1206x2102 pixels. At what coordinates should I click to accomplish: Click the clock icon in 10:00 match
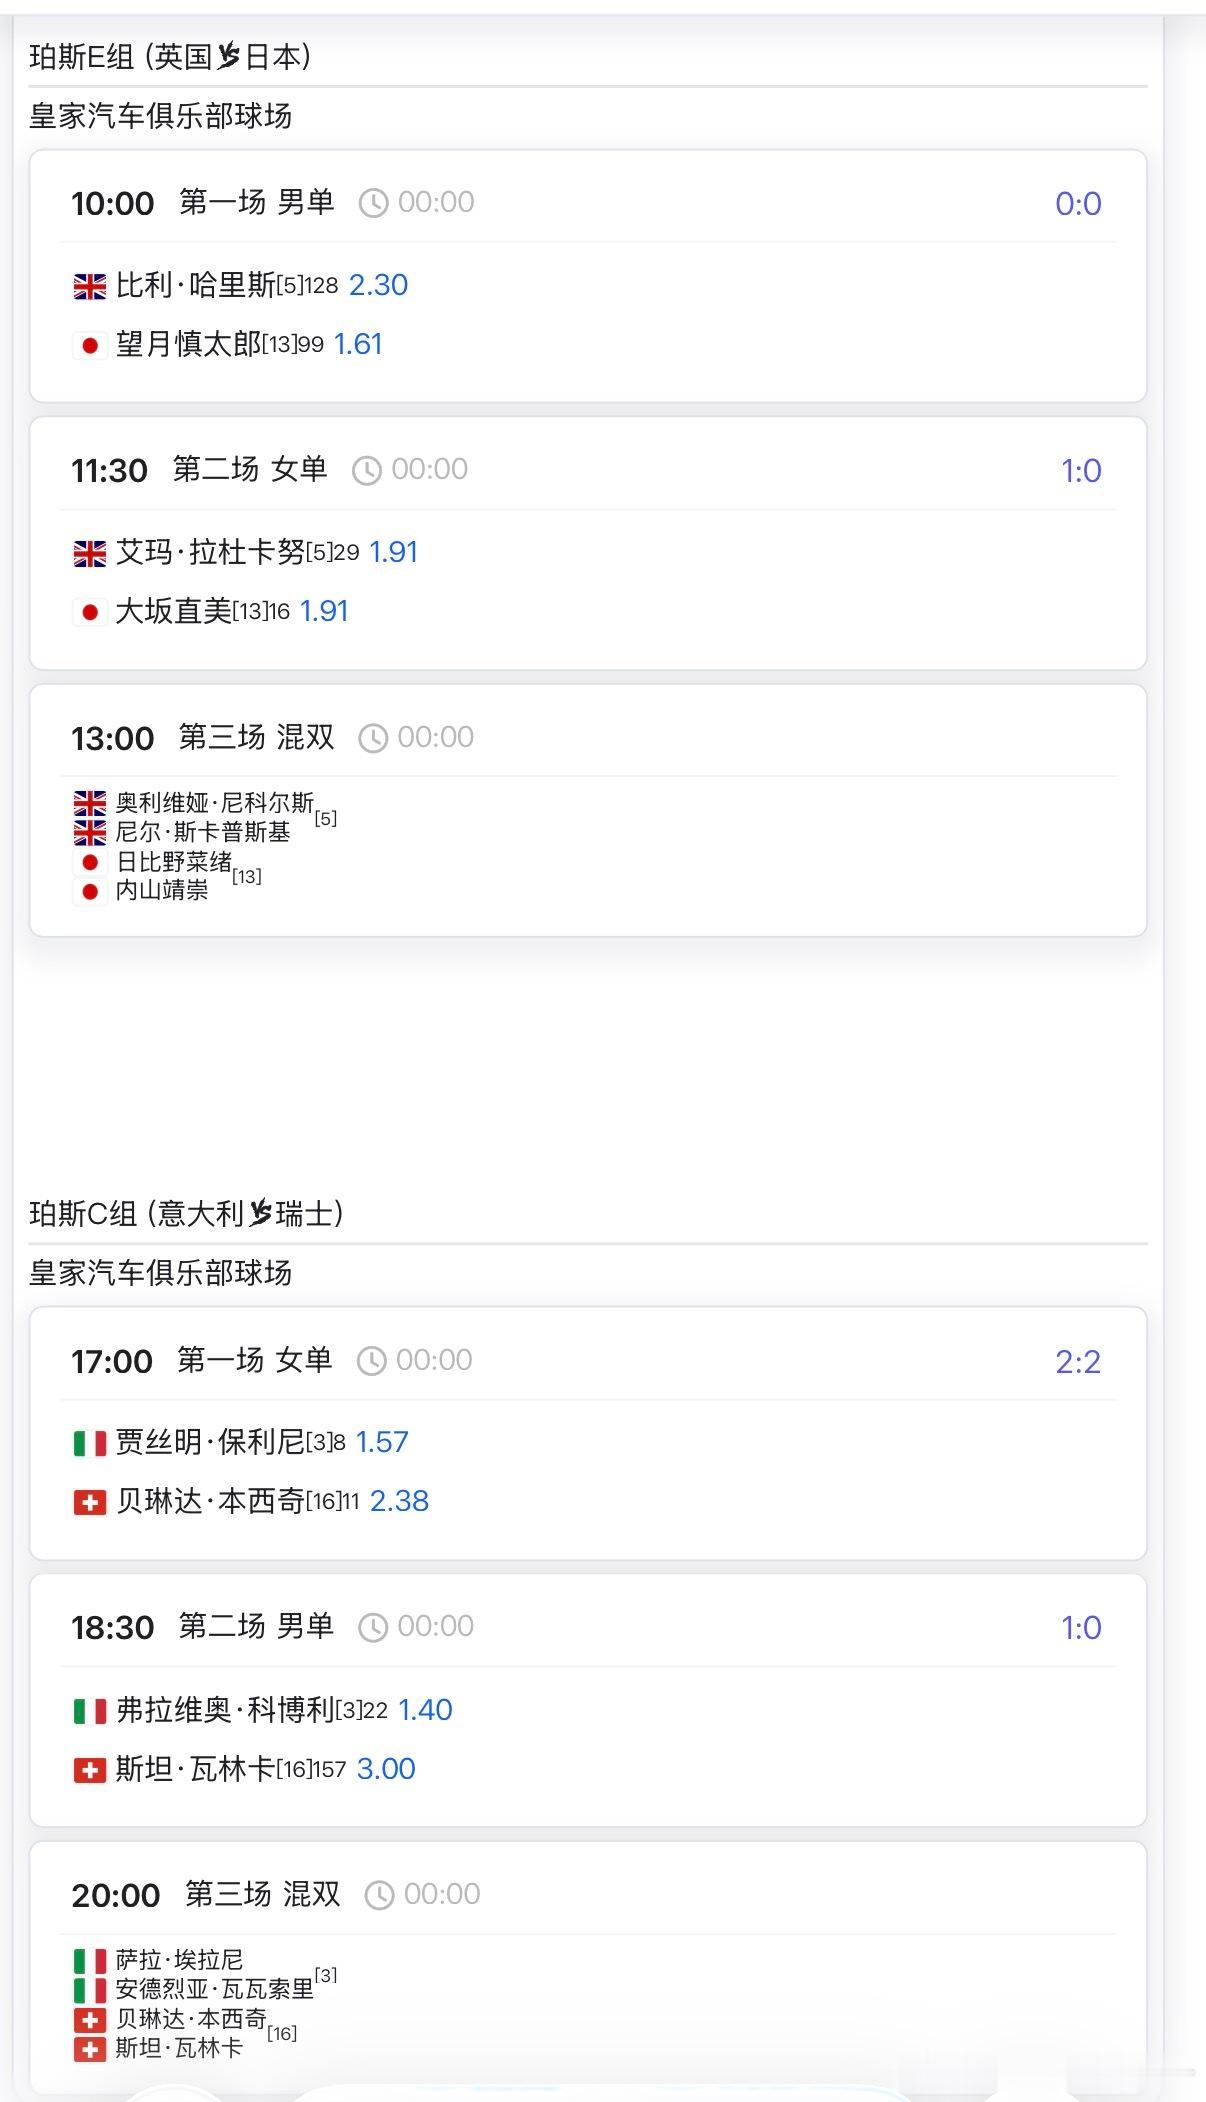tap(373, 204)
